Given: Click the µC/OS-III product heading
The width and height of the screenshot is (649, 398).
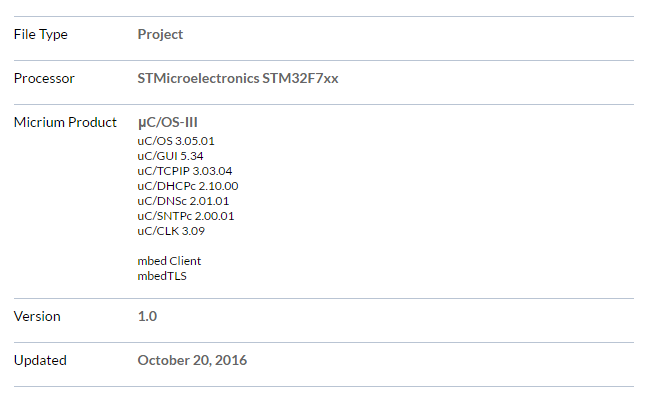Looking at the screenshot, I should (168, 122).
